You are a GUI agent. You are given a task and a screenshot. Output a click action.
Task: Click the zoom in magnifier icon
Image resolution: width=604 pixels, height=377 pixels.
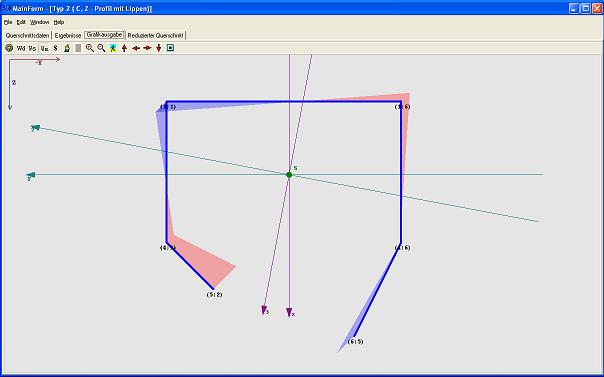[x=89, y=48]
